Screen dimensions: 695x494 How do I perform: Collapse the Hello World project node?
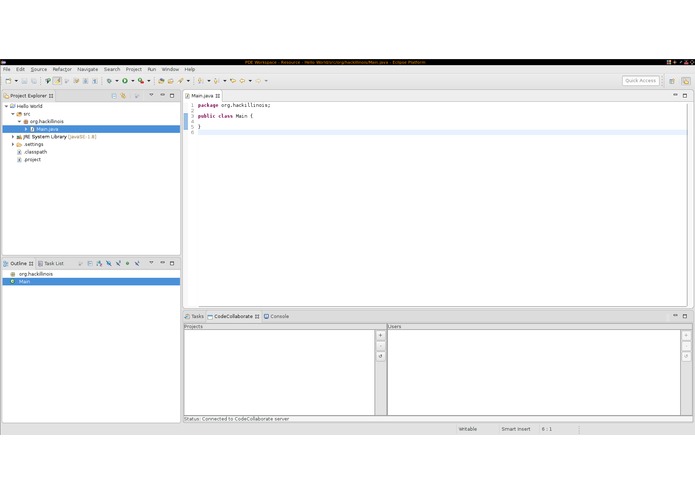tap(6, 106)
